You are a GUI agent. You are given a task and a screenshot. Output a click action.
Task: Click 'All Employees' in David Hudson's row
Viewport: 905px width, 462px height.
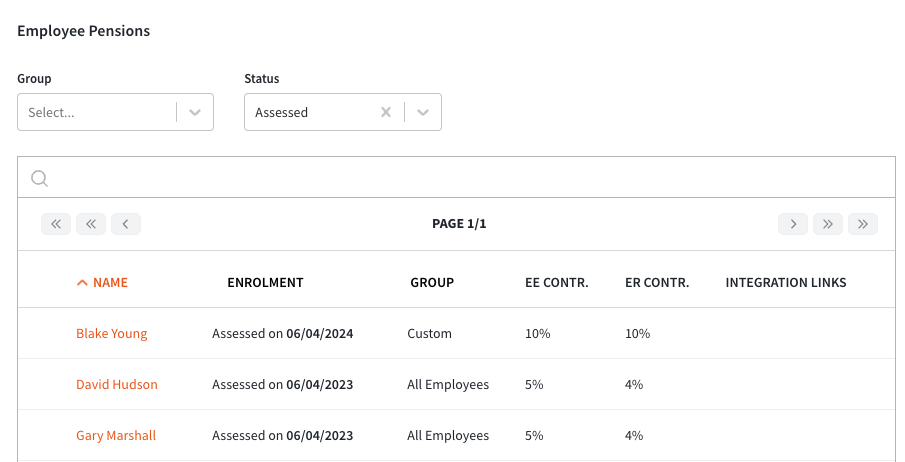448,385
